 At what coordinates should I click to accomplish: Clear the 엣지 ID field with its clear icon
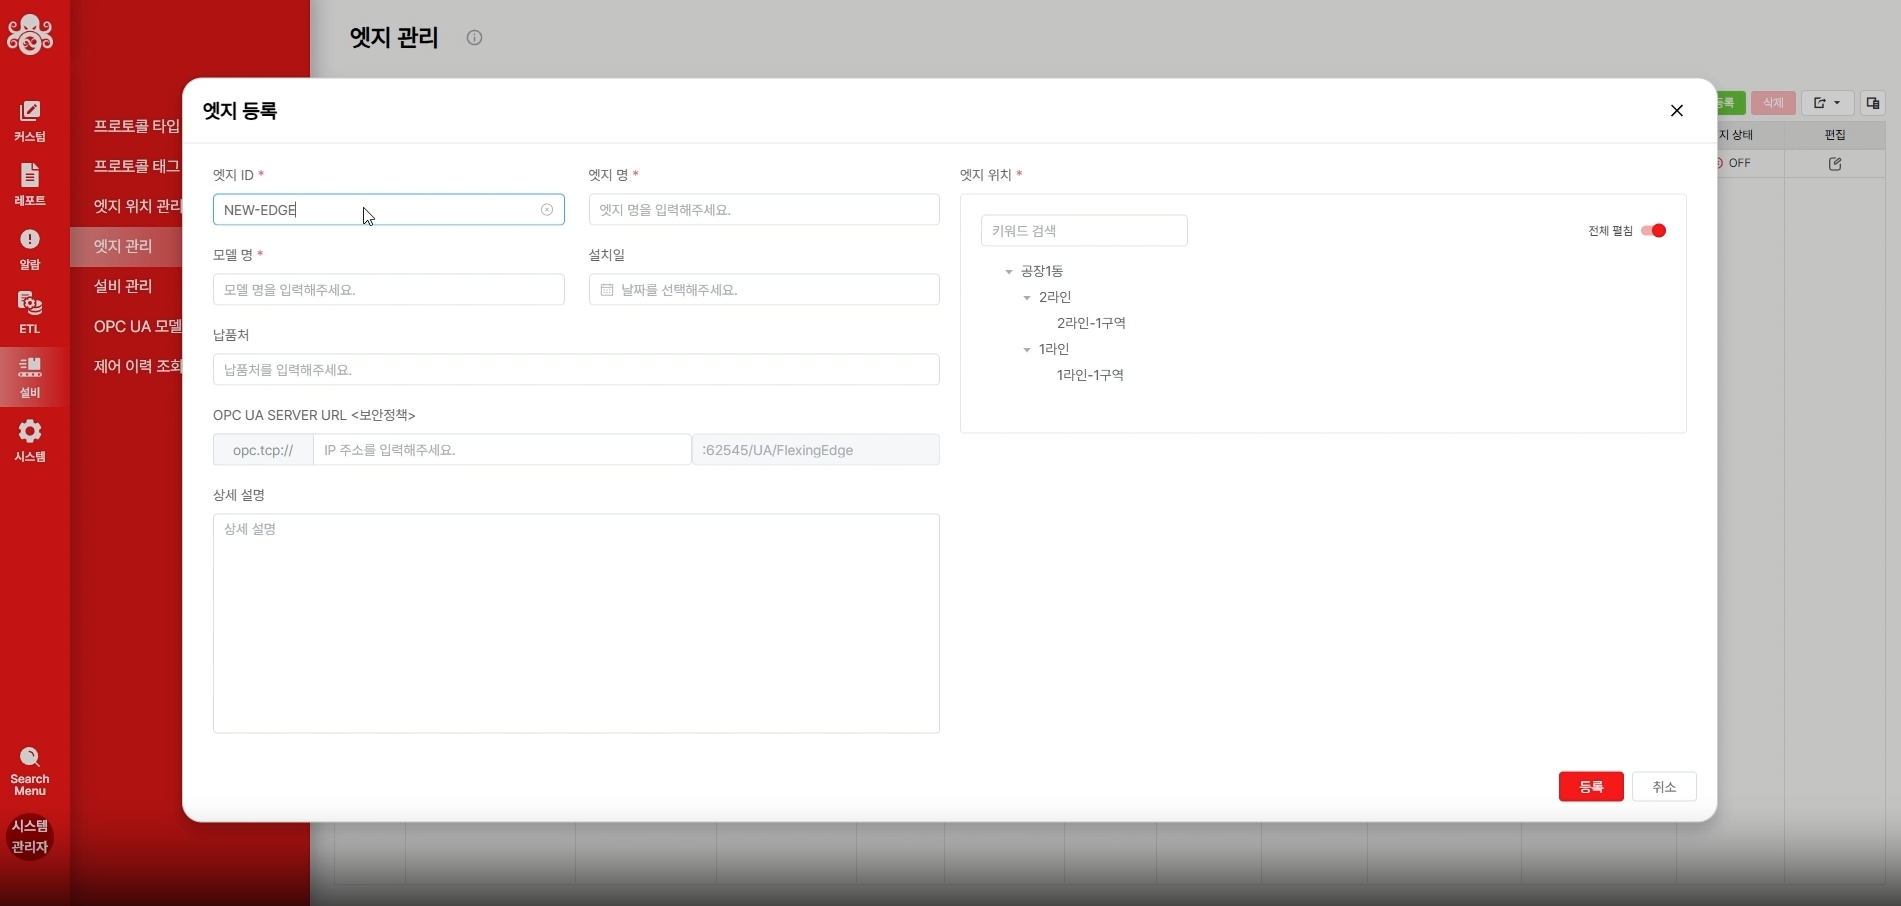click(x=547, y=210)
